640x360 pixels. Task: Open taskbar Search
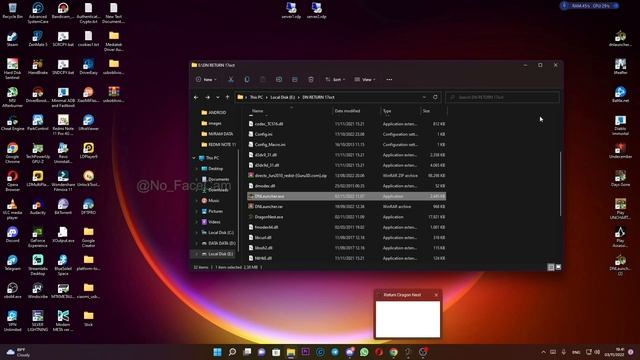[232, 352]
